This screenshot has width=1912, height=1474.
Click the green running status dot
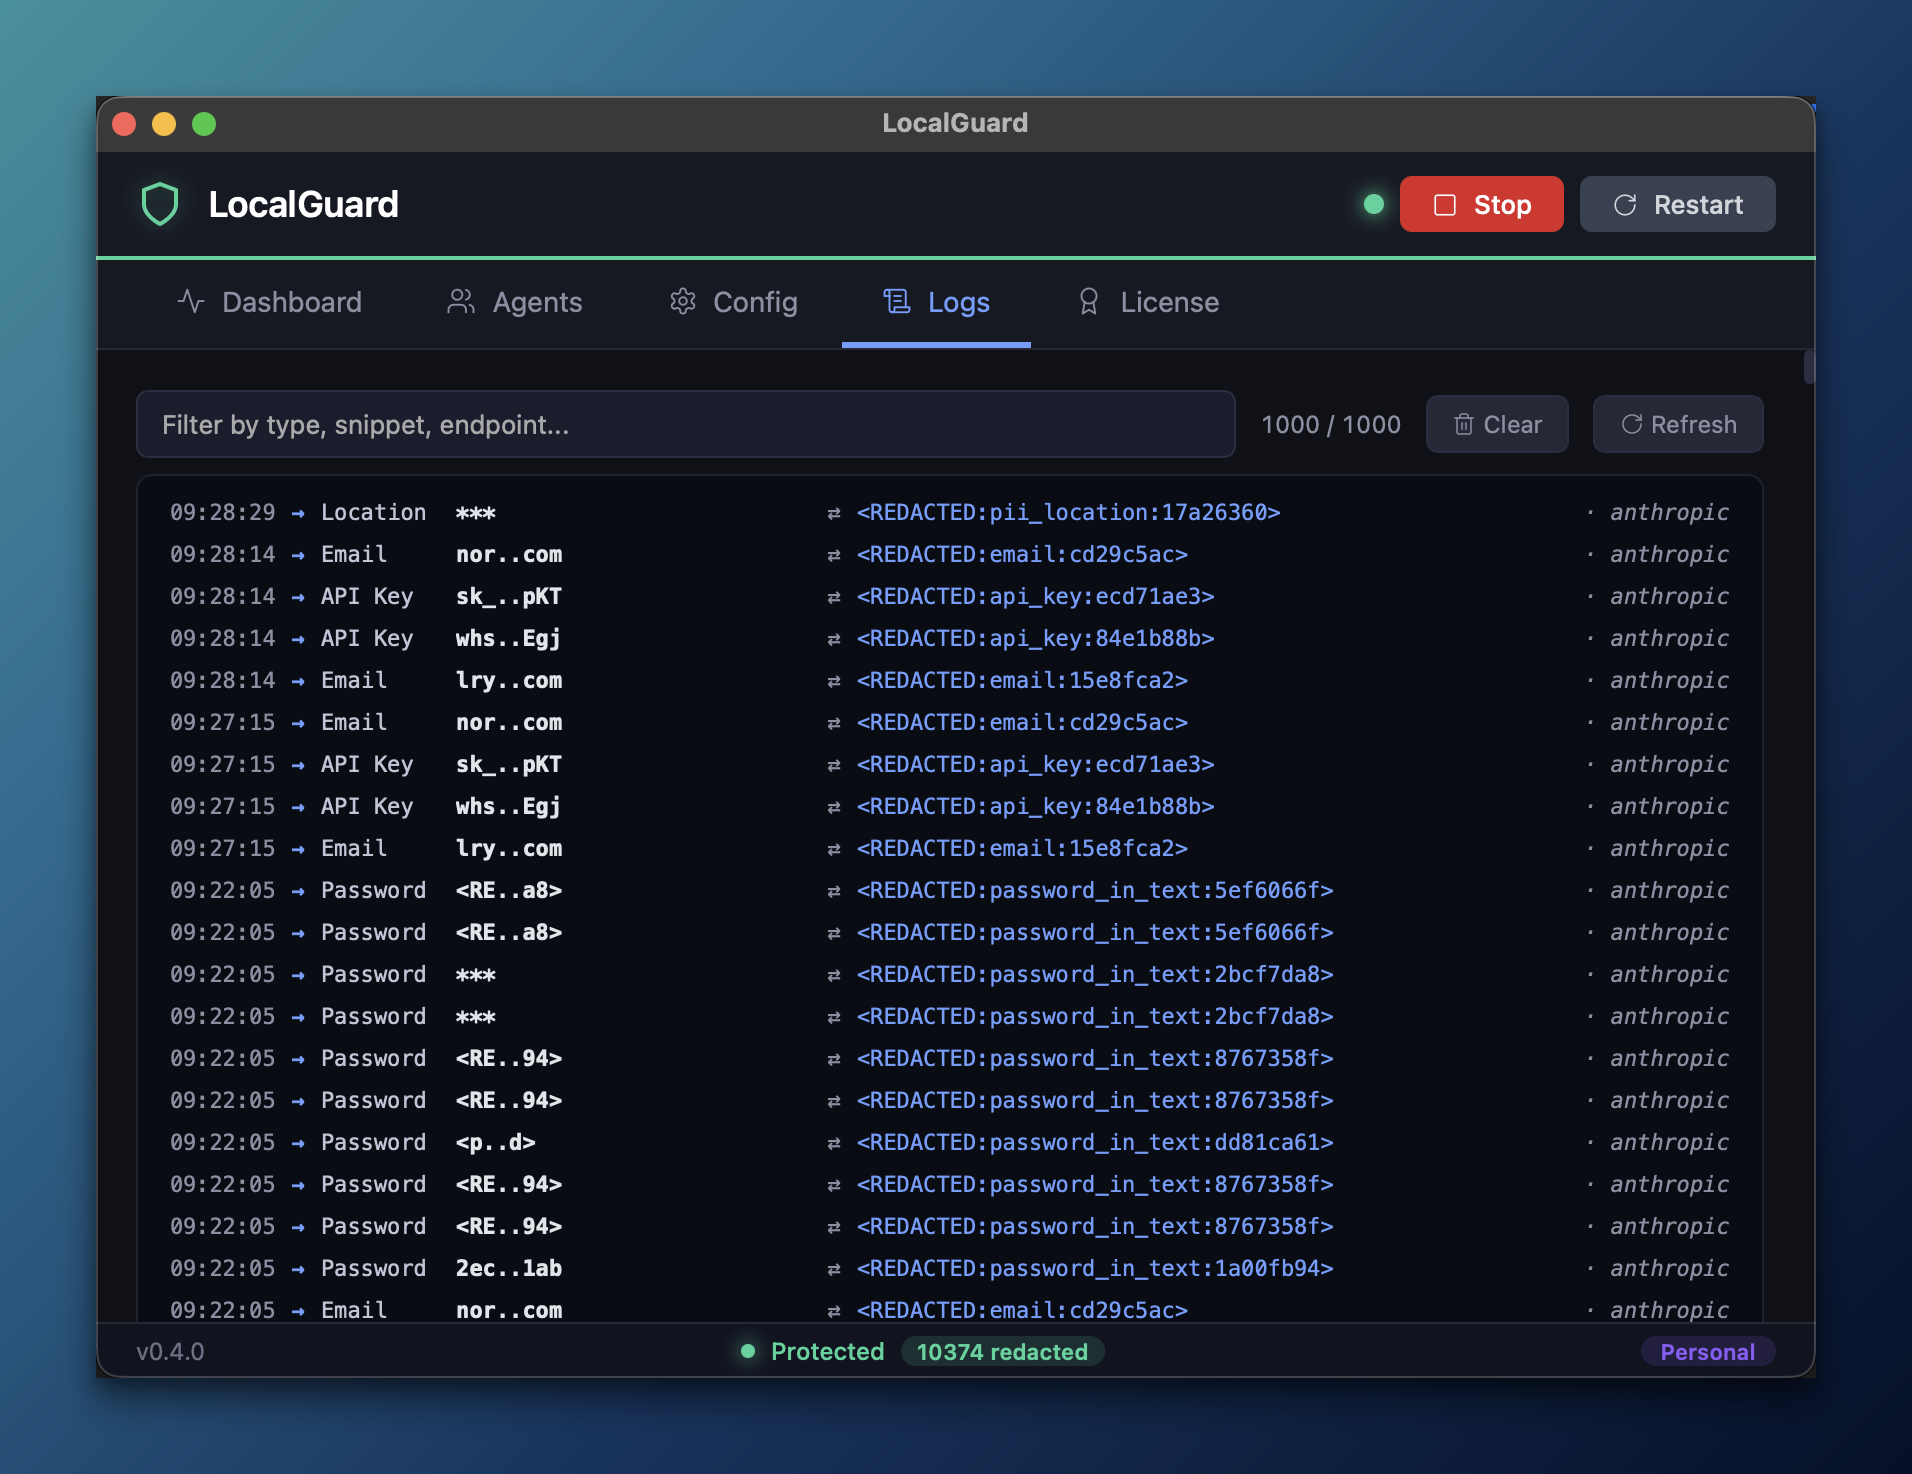1374,204
